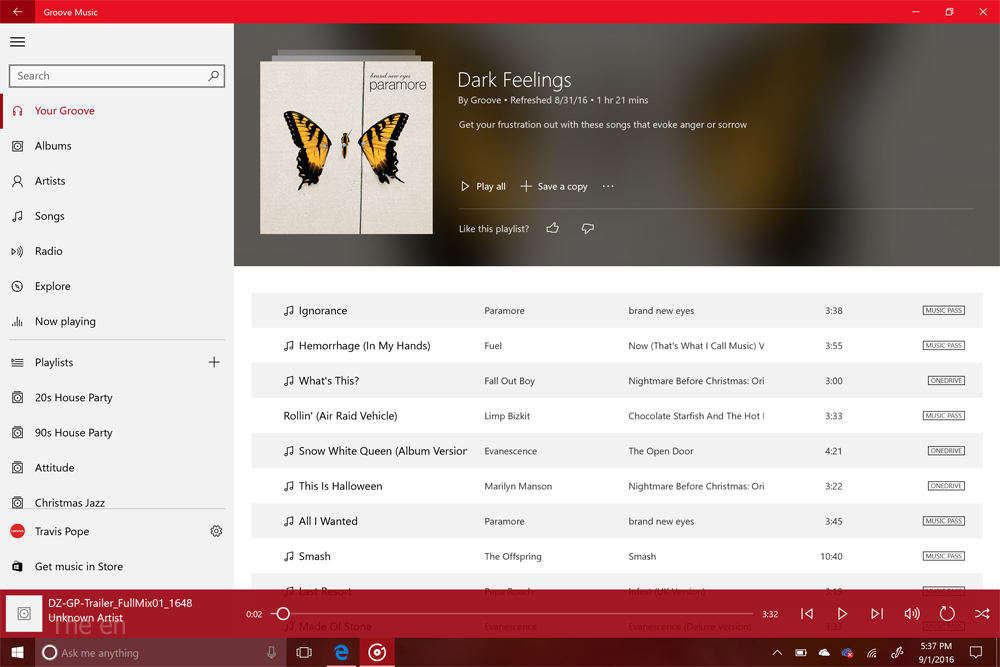Click the Dark Feelings album cover
Viewport: 1000px width, 667px height.
[346, 147]
